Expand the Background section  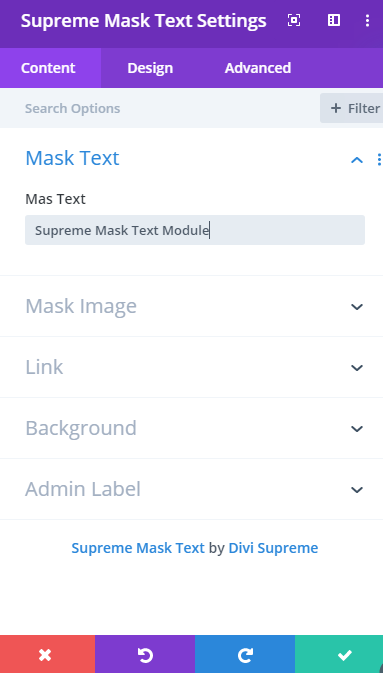pyautogui.click(x=192, y=428)
